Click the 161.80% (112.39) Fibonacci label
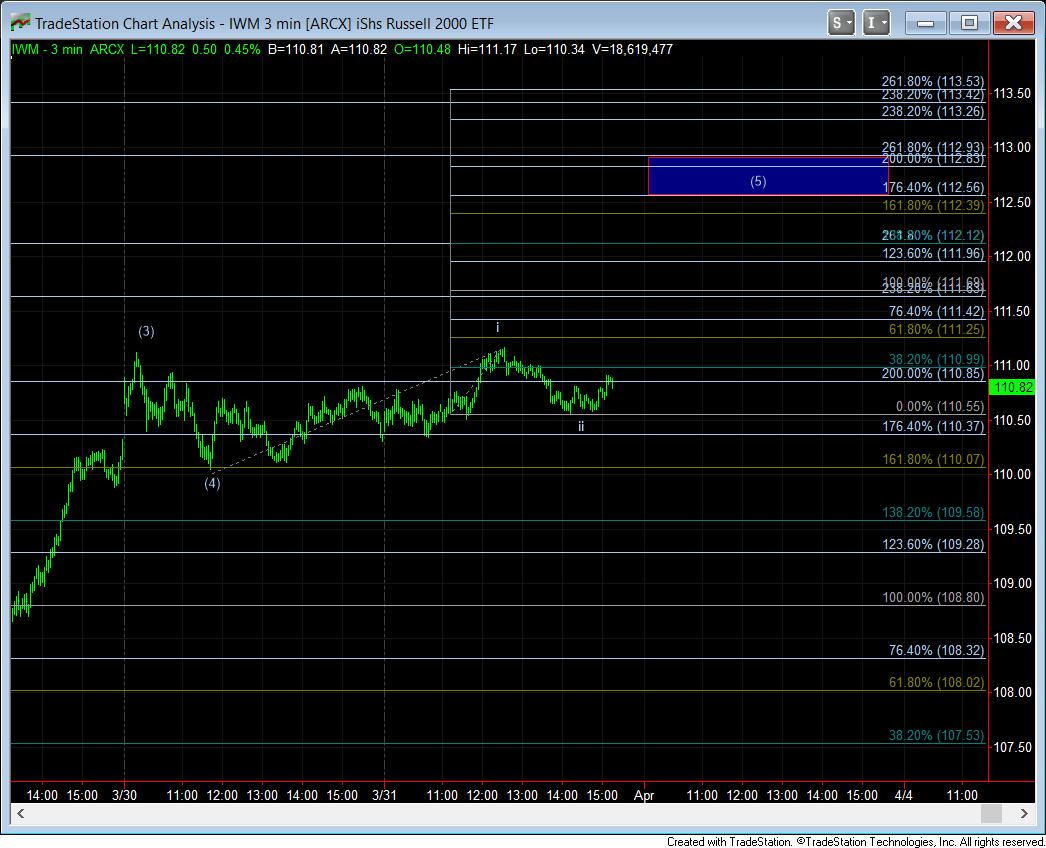The image size is (1046, 848). tap(933, 205)
